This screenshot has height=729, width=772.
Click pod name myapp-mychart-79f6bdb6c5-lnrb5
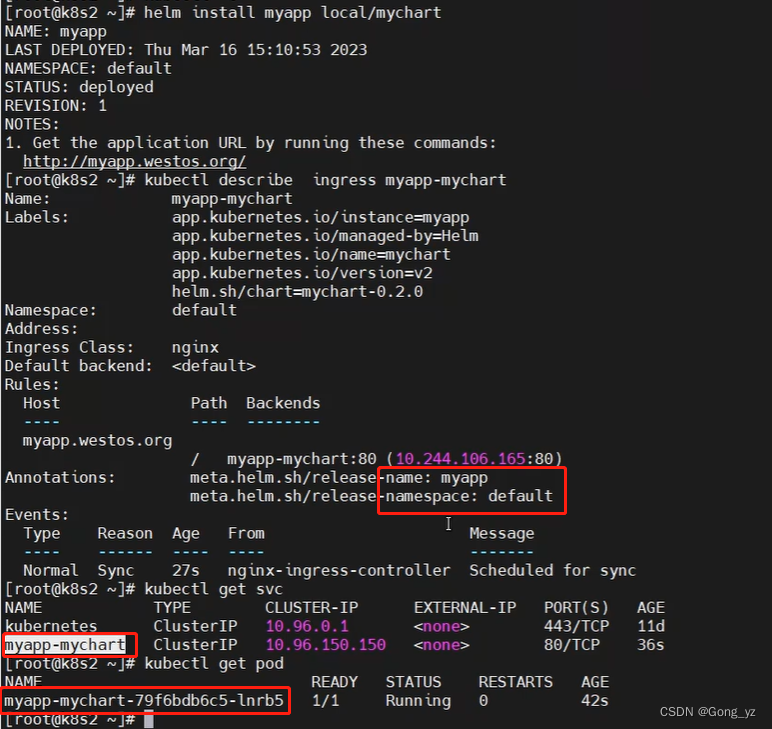click(144, 701)
